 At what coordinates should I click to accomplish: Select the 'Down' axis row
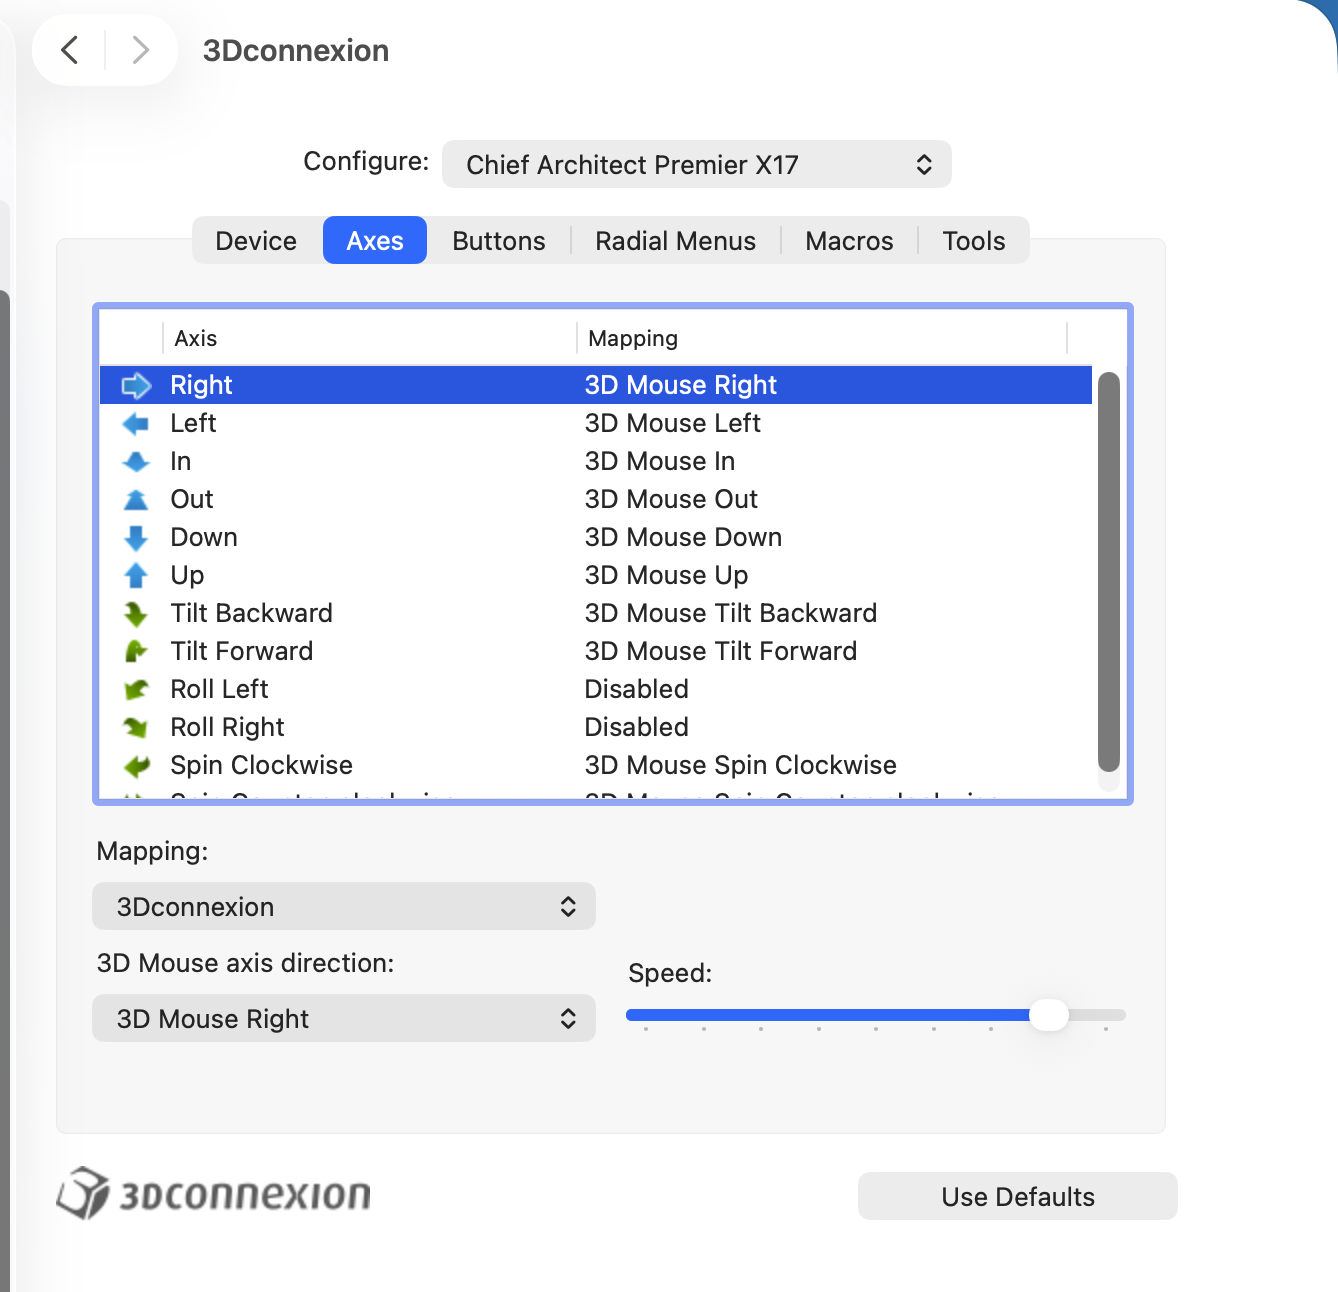point(596,537)
